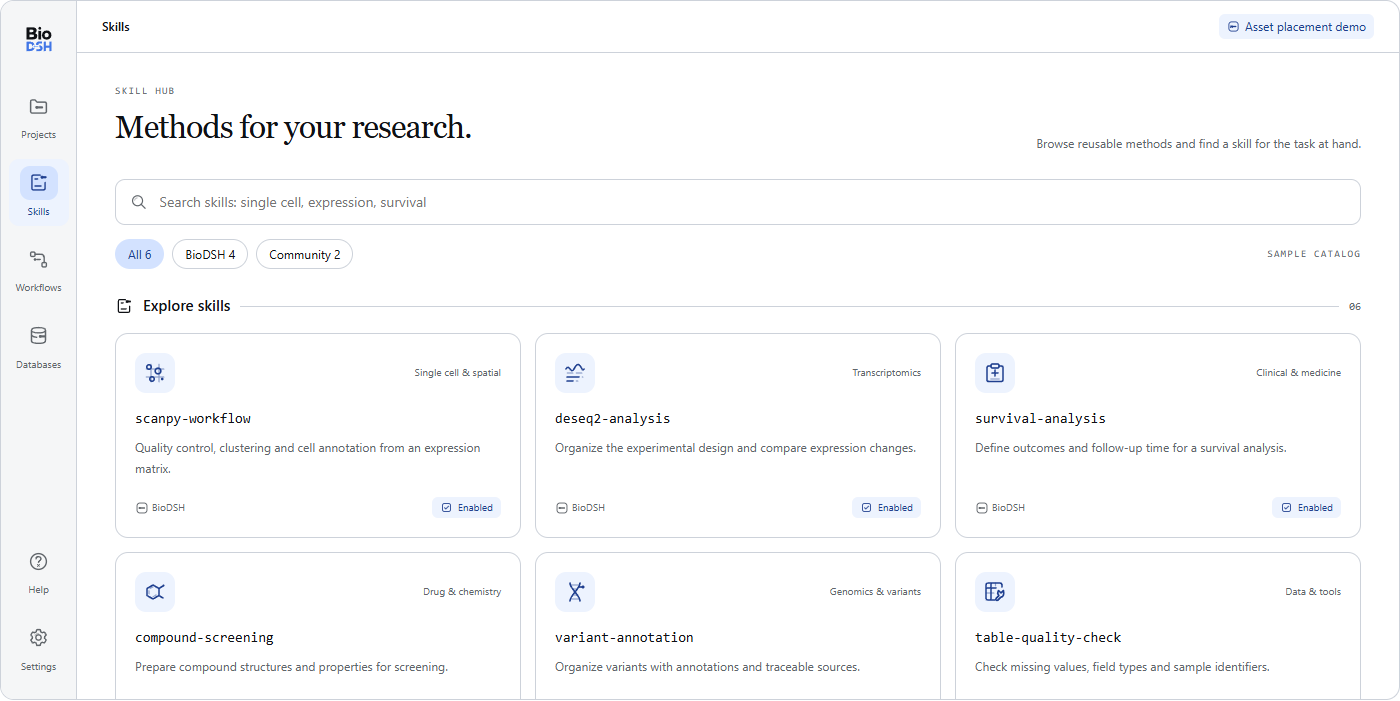Open the variant-annotation skill title

[624, 638]
